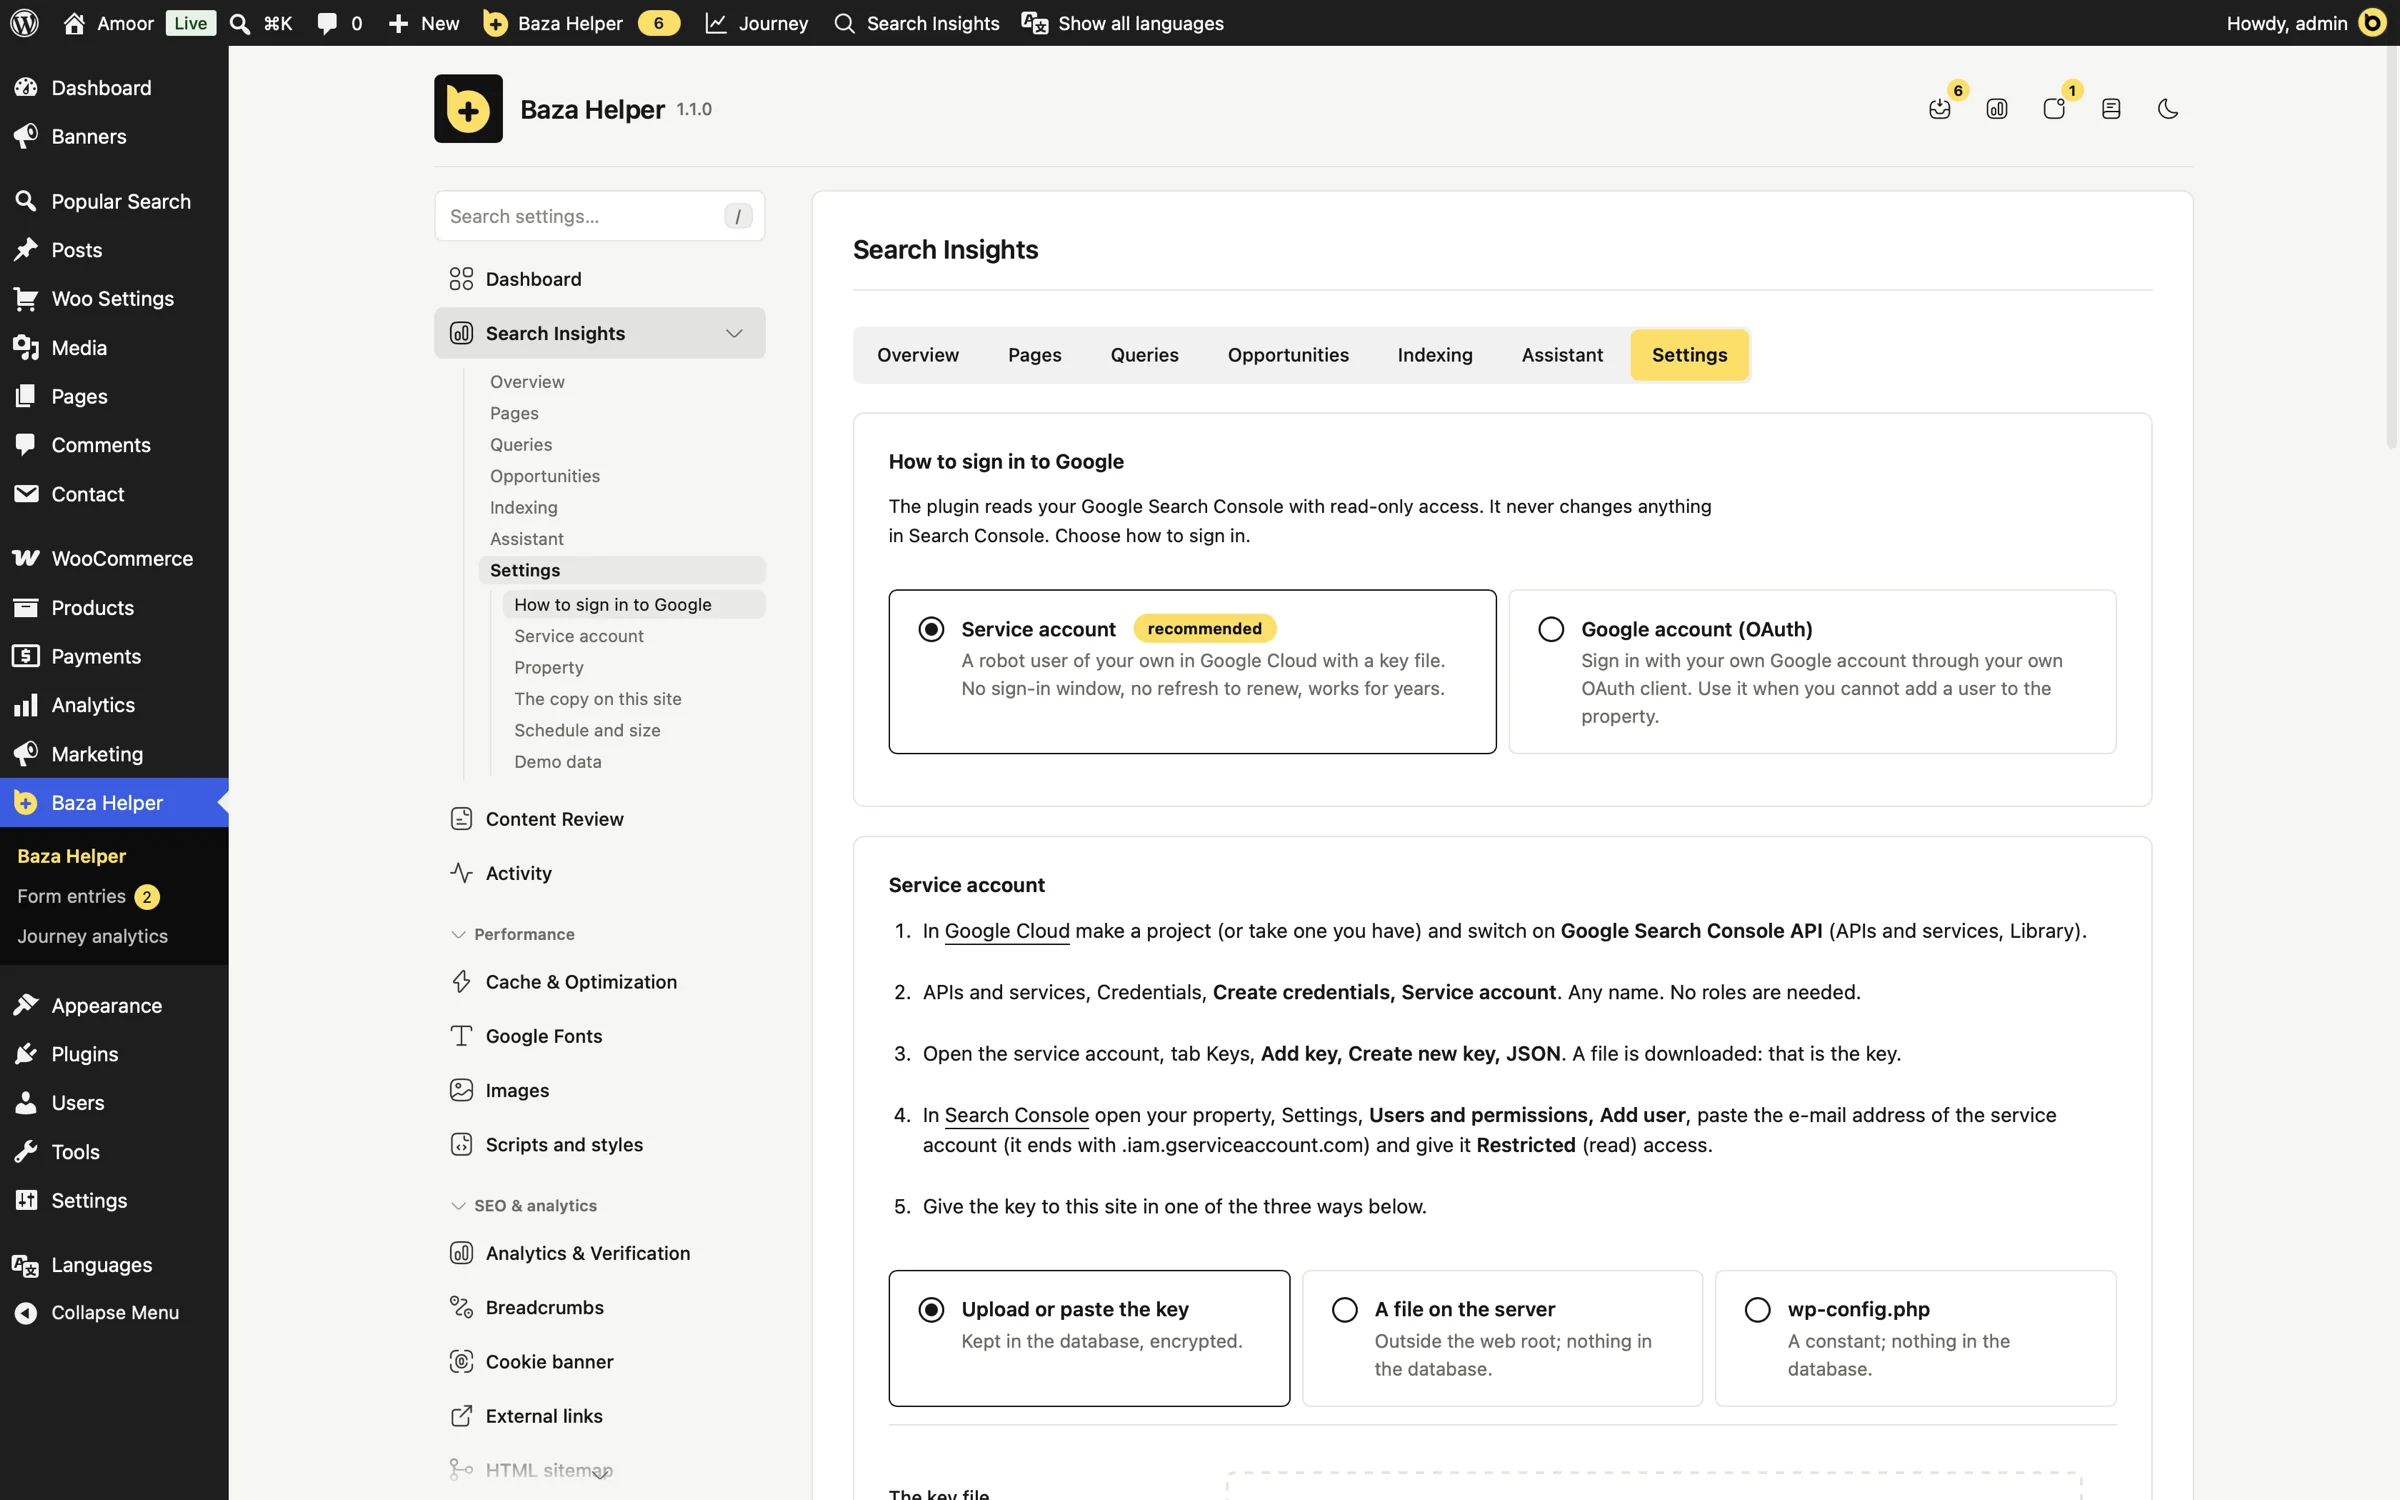Open Breadcrumbs settings
The height and width of the screenshot is (1500, 2400).
pyautogui.click(x=599, y=1306)
